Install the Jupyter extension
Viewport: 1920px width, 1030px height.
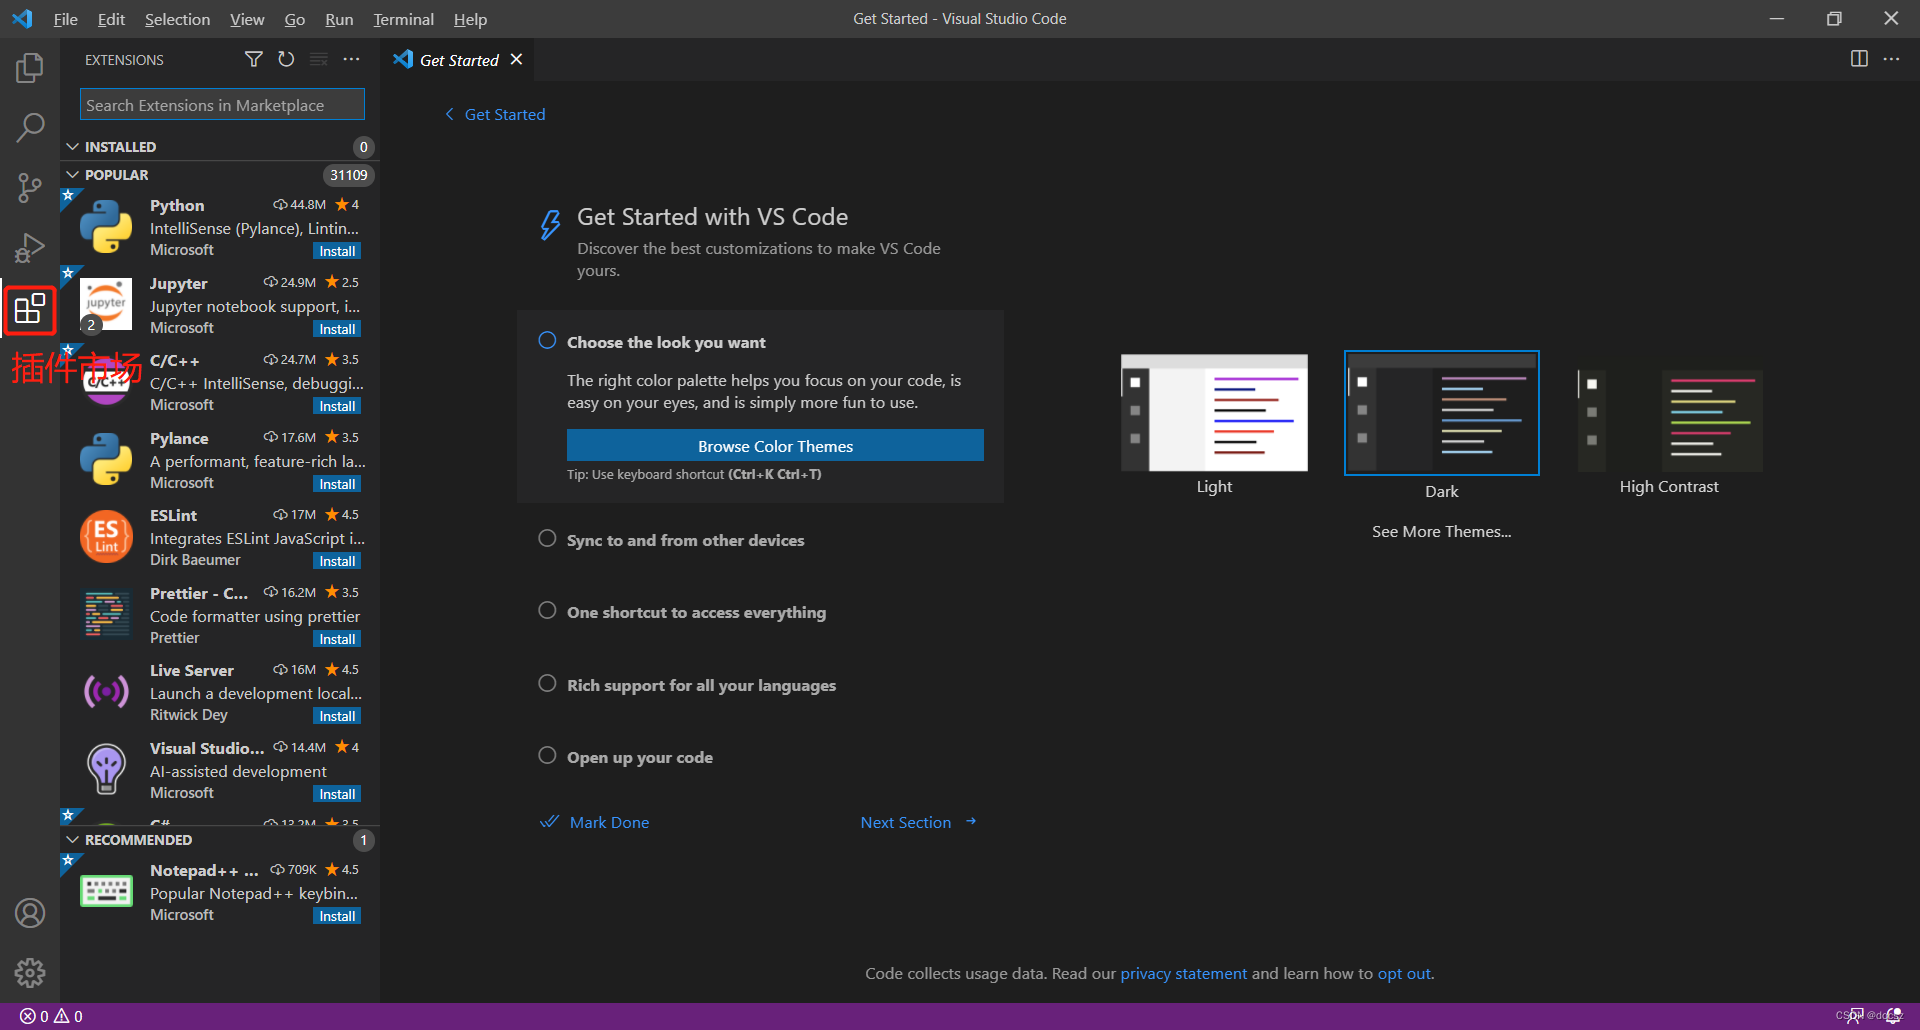337,329
